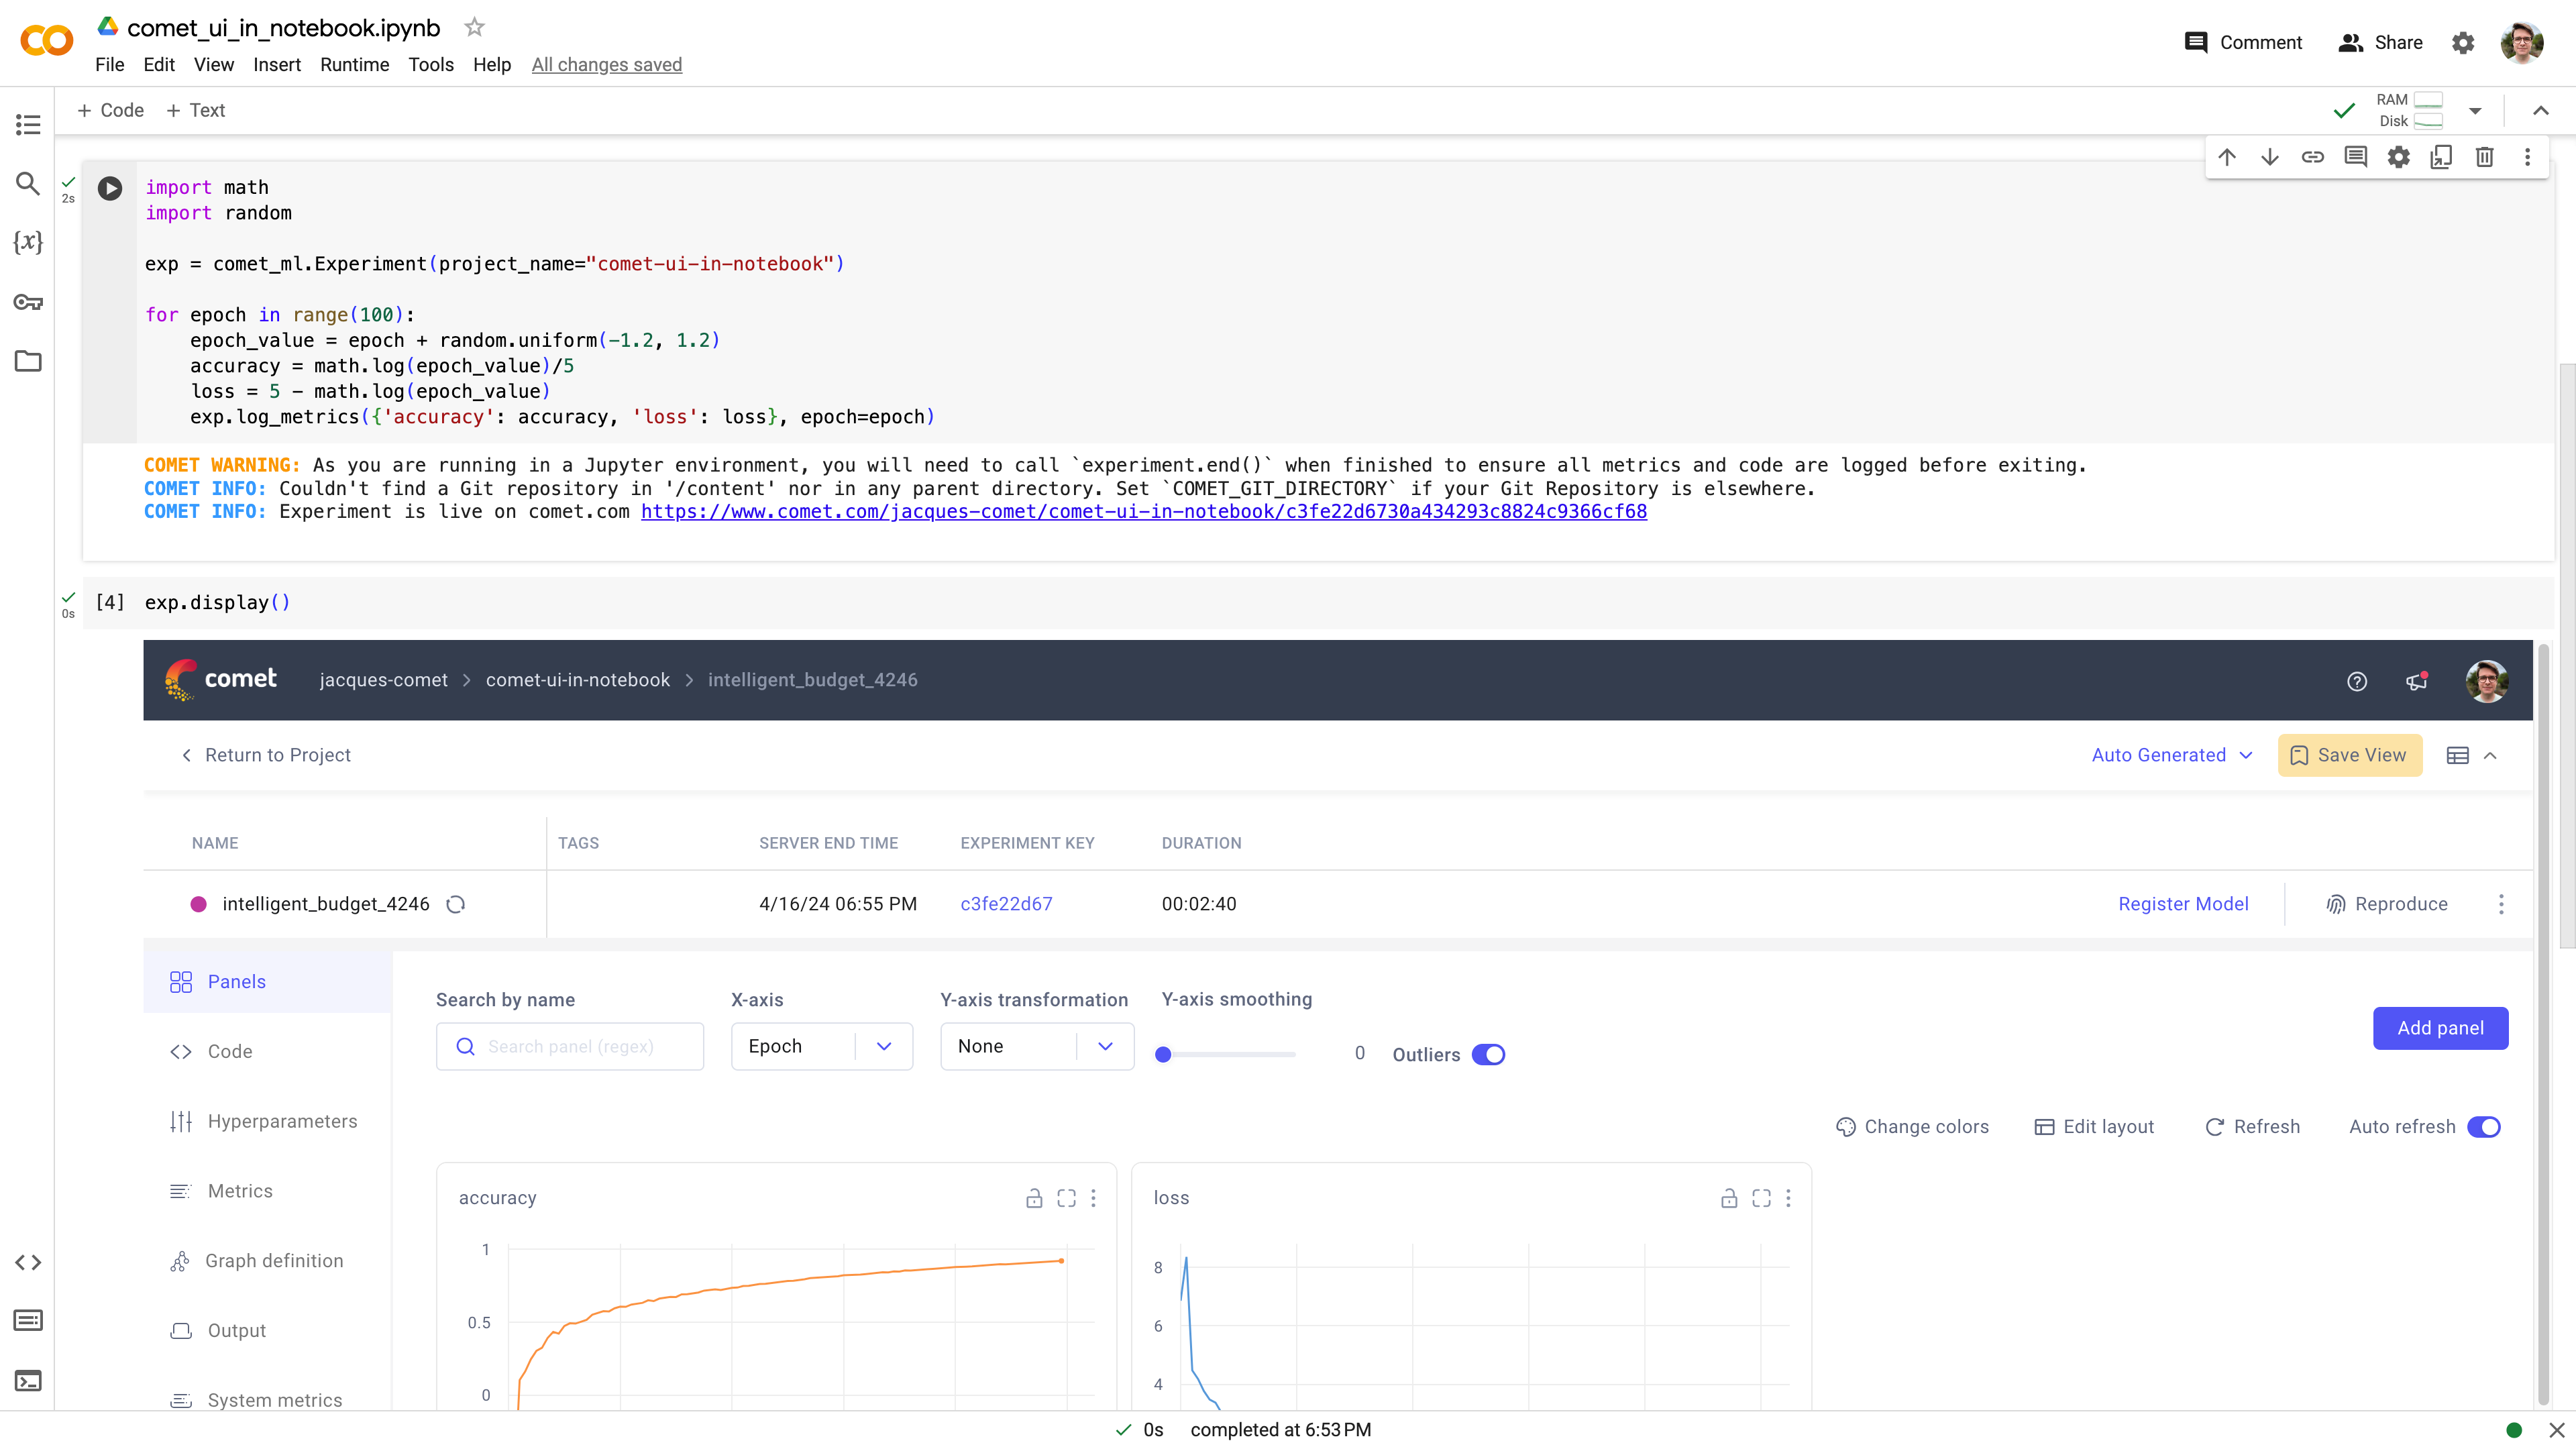Lock the accuracy chart

click(1034, 1198)
